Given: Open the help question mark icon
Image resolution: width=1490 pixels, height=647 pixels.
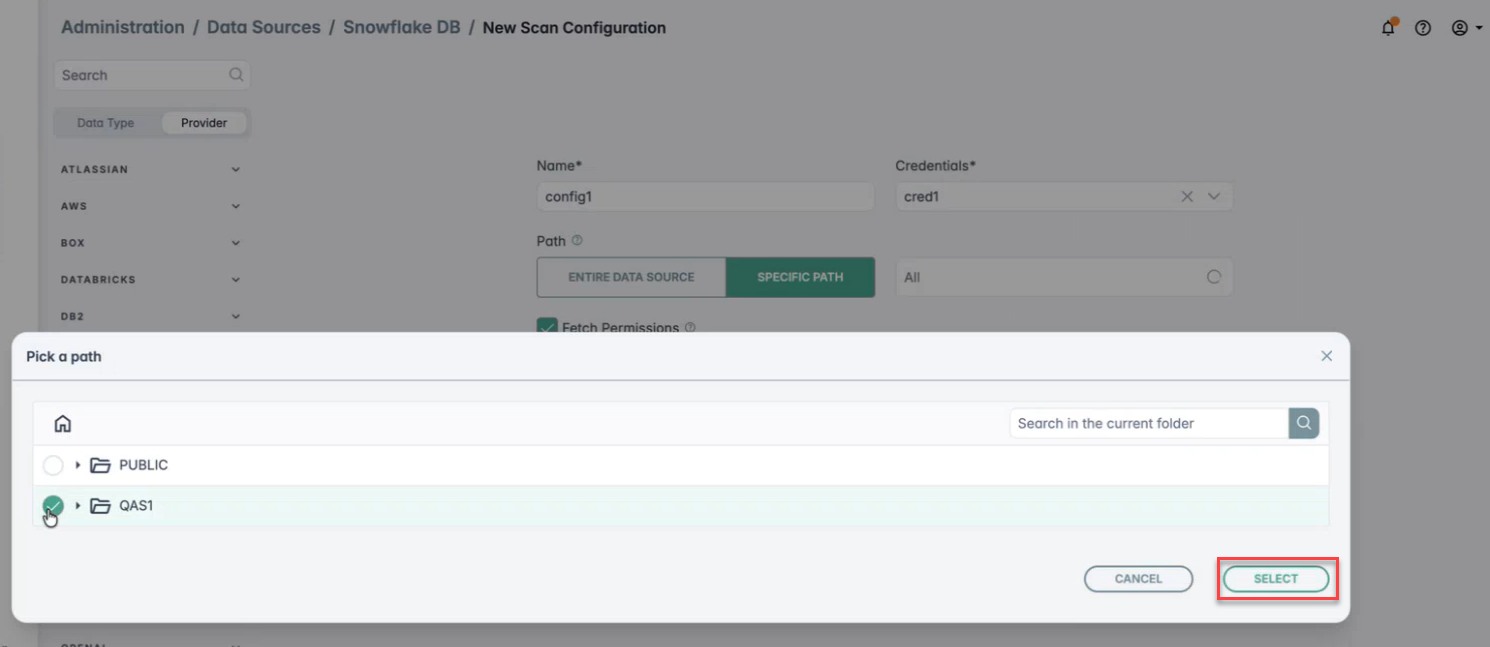Looking at the screenshot, I should 1423,28.
